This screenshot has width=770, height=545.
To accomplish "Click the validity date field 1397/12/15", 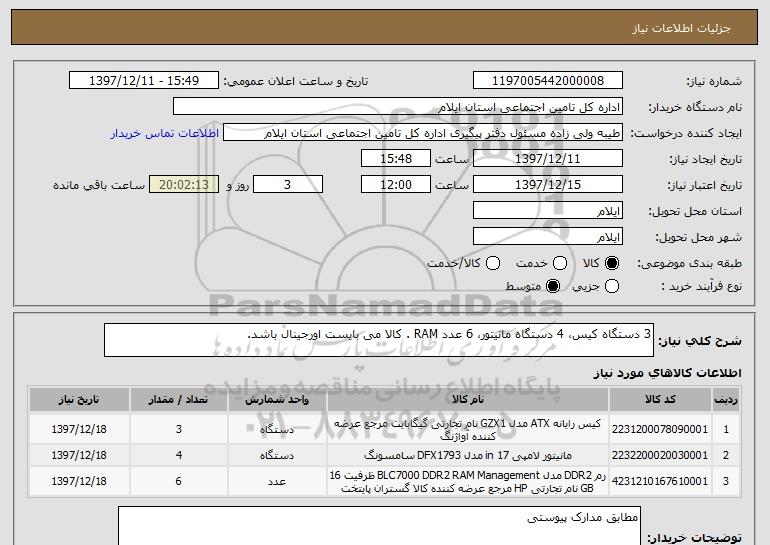I will (548, 185).
